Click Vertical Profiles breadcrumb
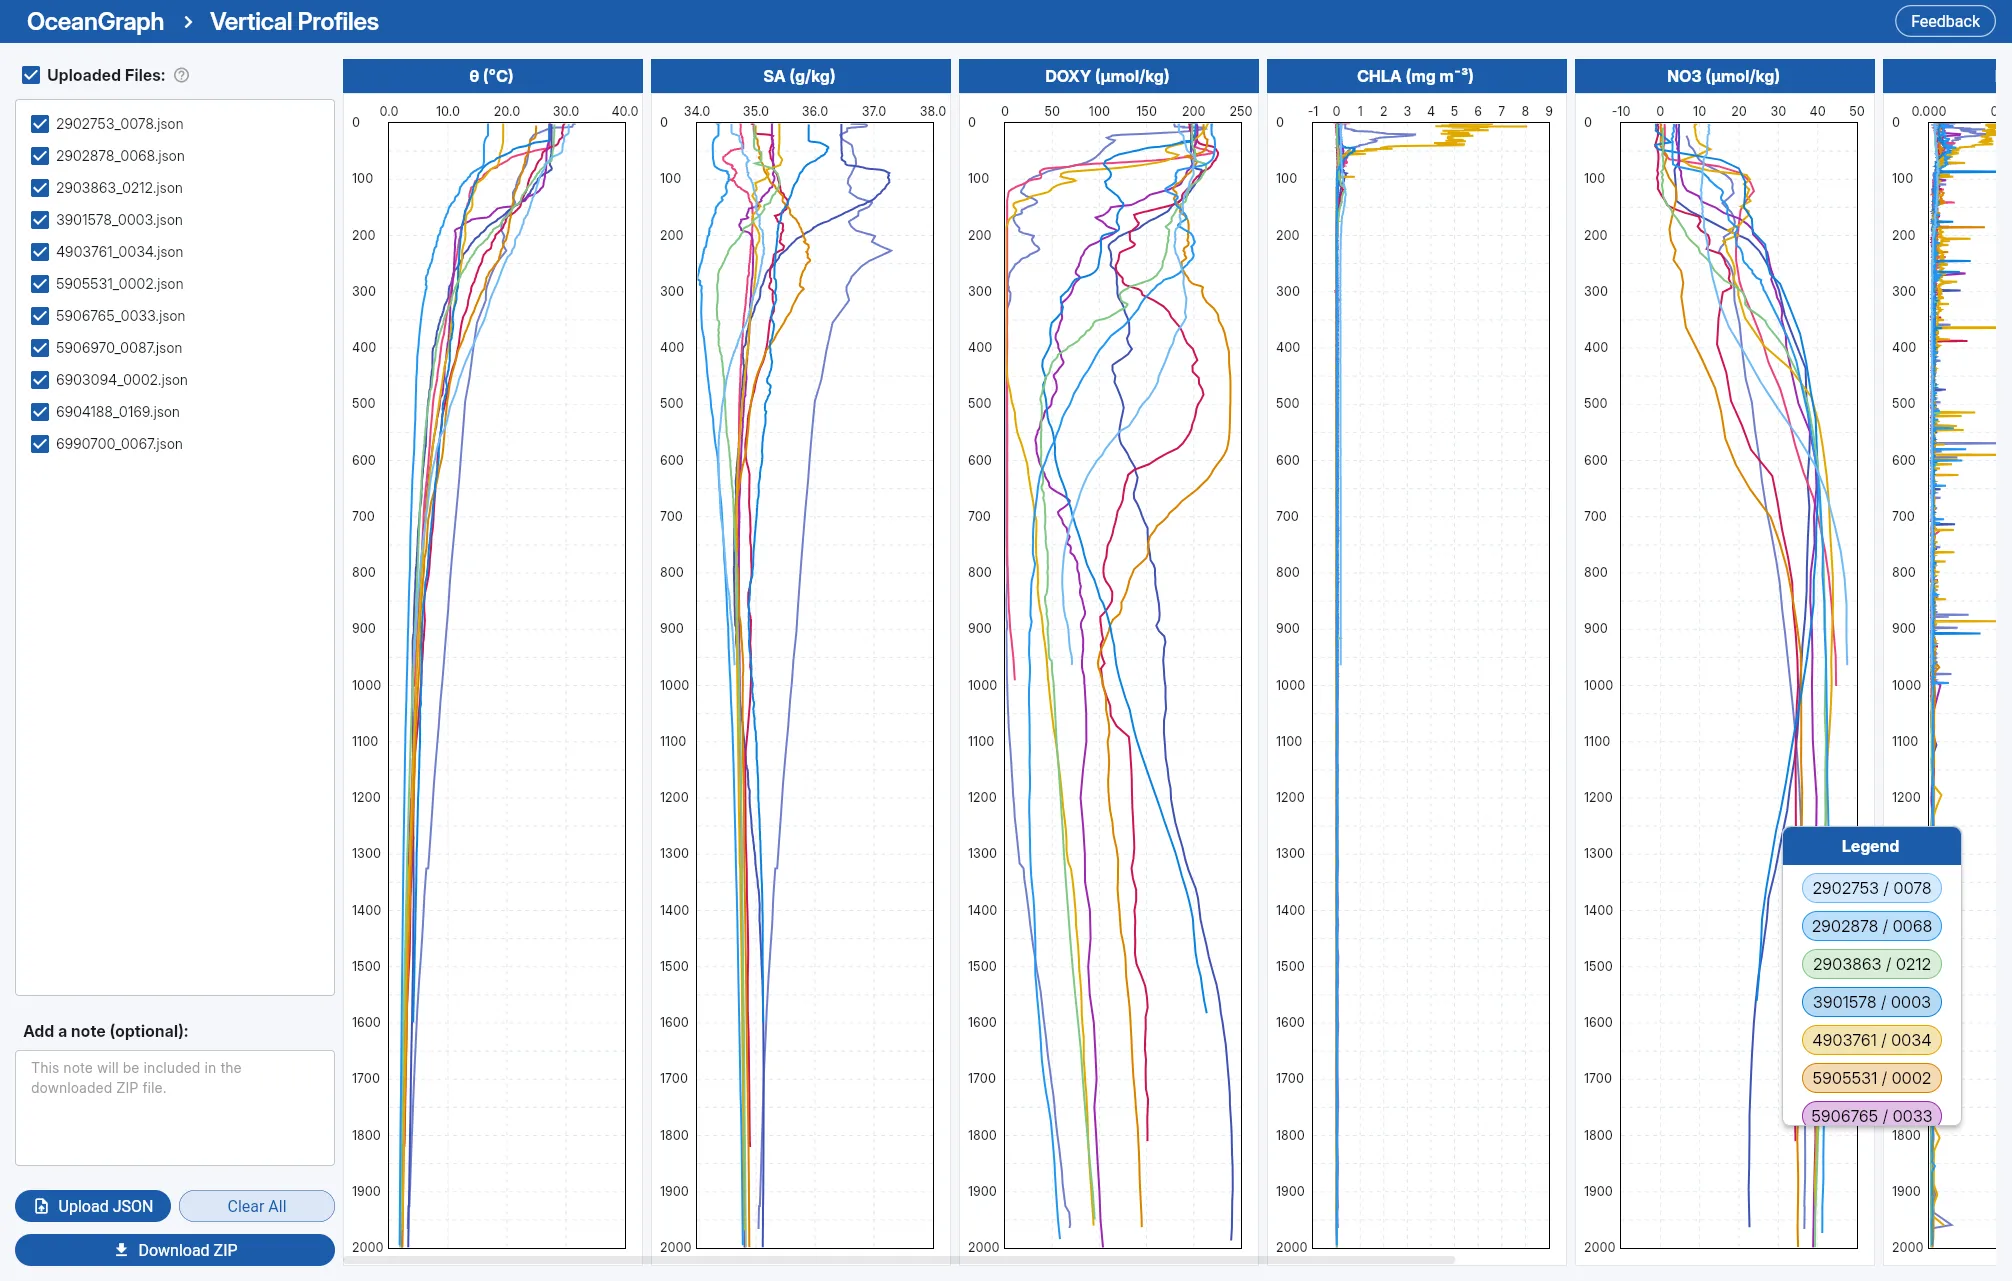The width and height of the screenshot is (2012, 1281). point(294,22)
